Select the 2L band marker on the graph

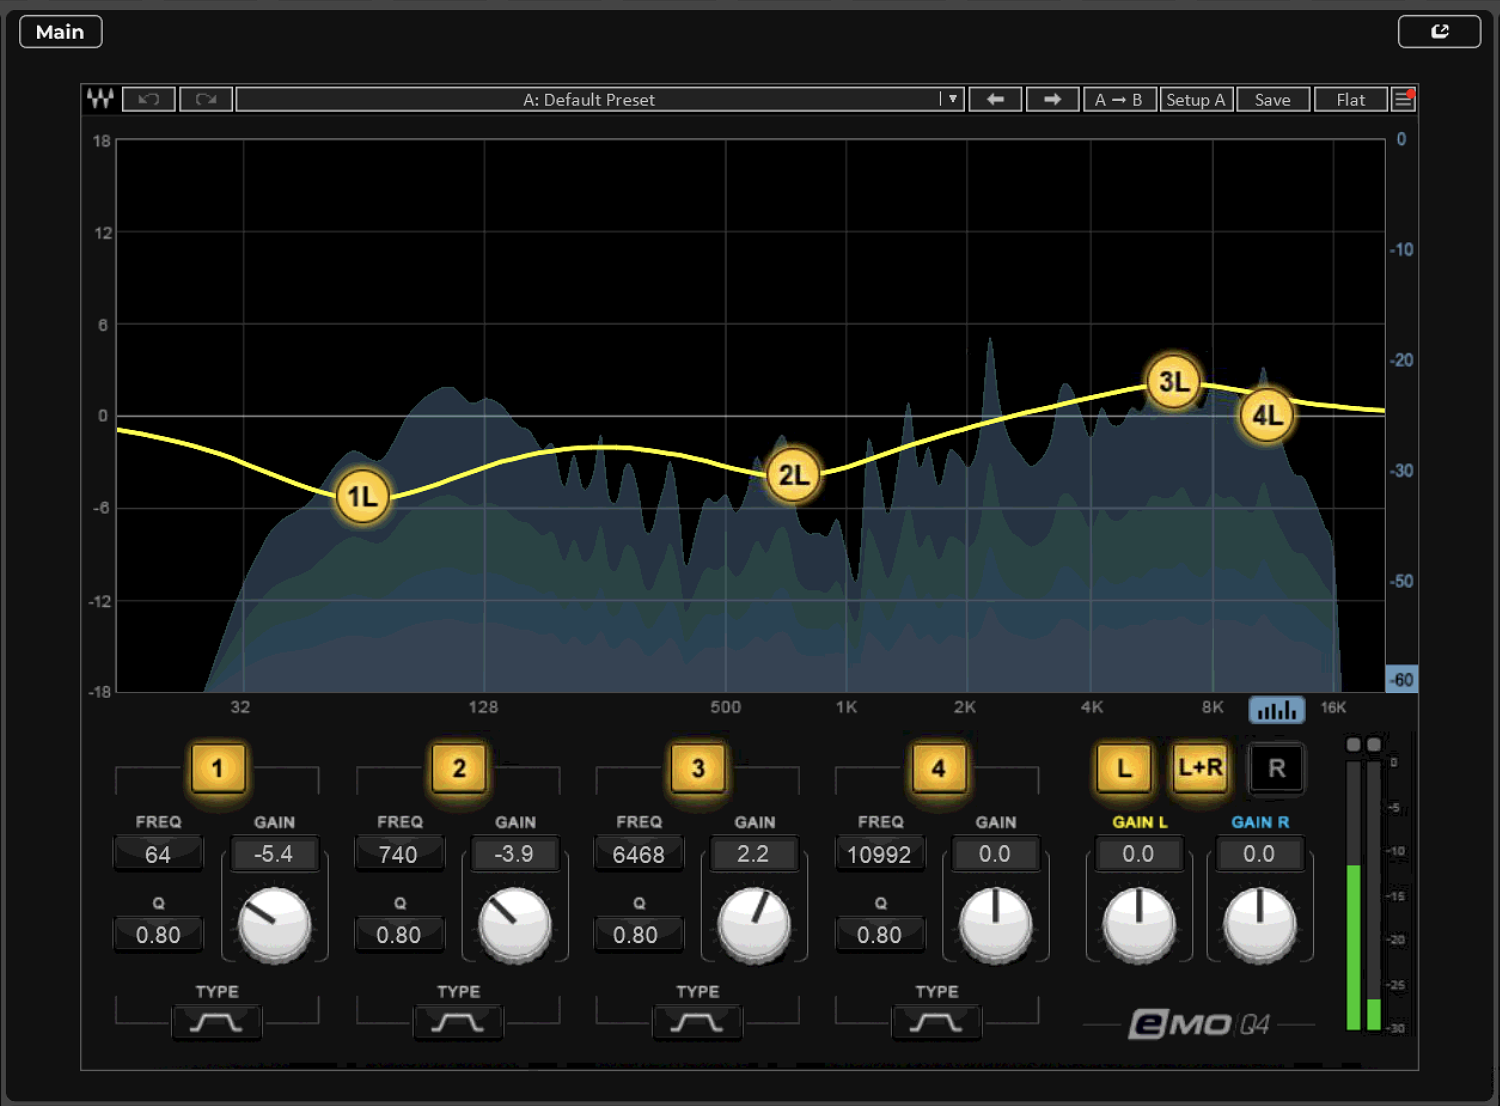[x=793, y=475]
